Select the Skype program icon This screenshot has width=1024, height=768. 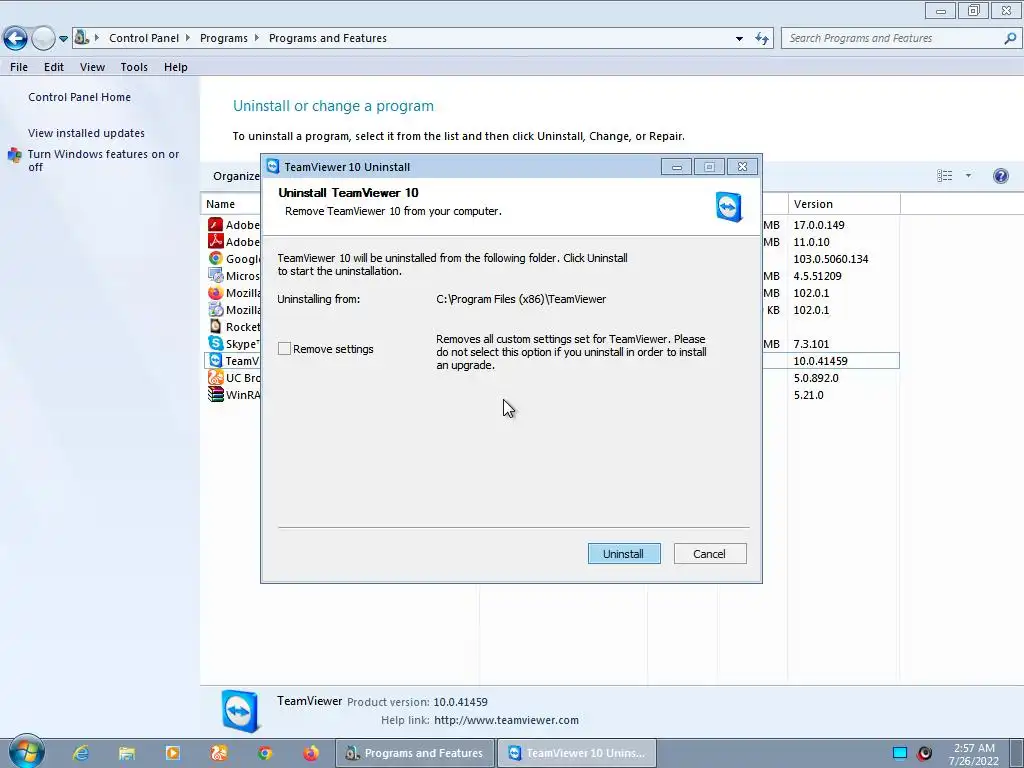coord(216,343)
